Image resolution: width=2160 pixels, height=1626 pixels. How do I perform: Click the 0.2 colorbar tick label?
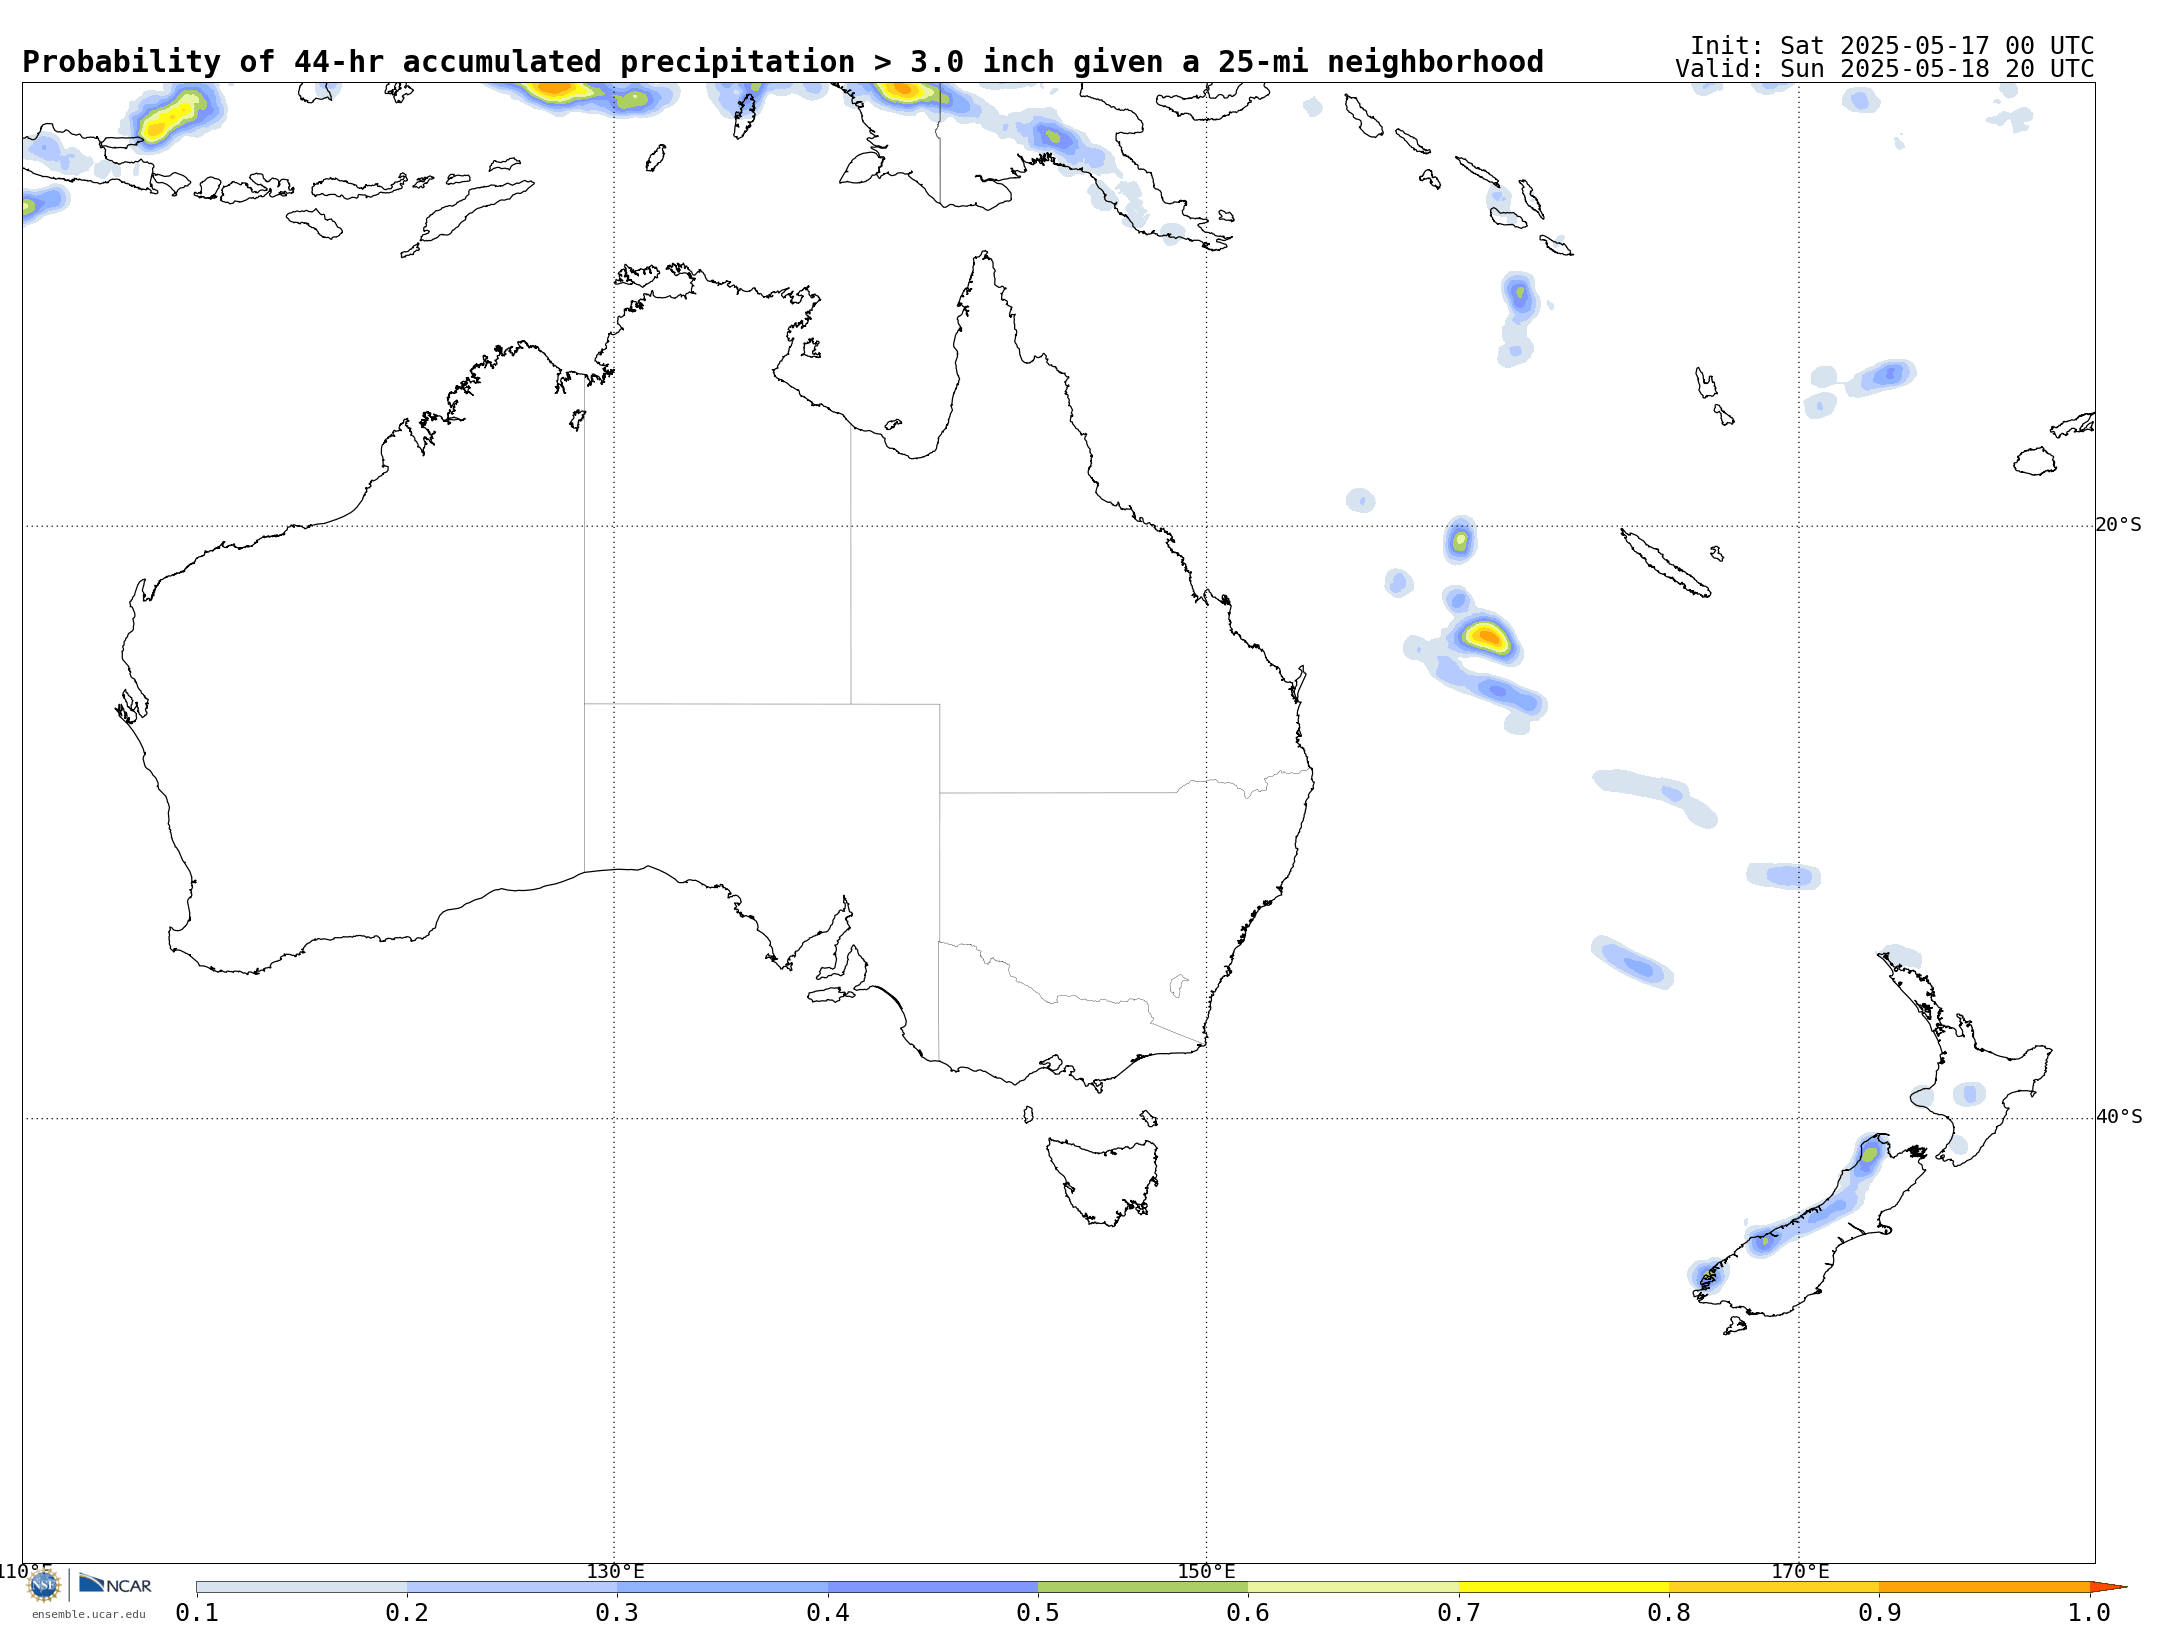[407, 1613]
